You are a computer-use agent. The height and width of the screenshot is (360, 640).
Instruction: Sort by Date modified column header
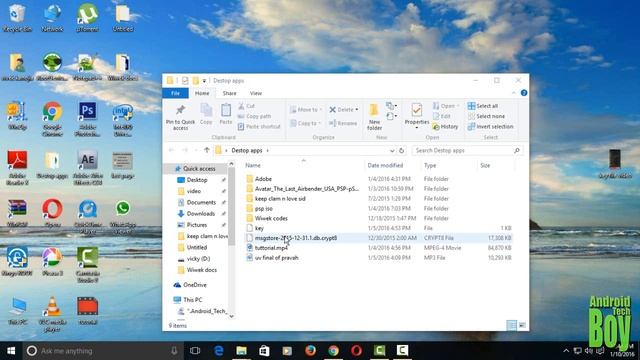(385, 165)
